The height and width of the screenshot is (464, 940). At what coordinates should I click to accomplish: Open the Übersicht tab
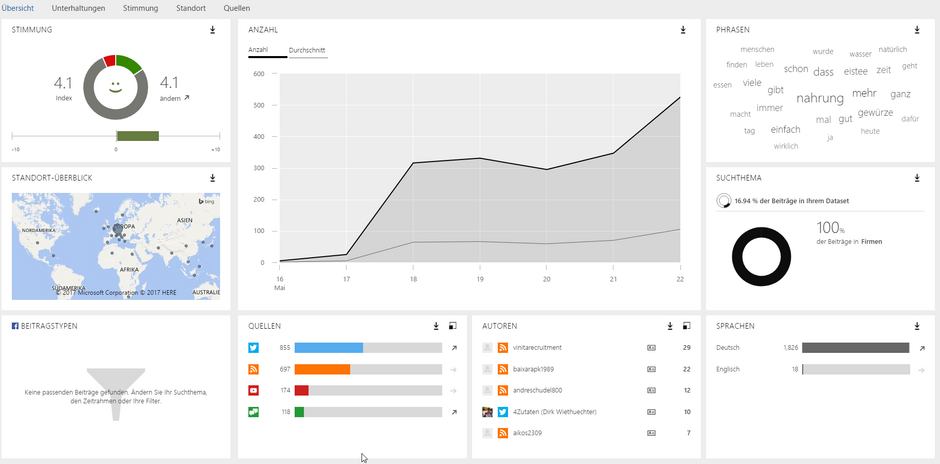17,8
